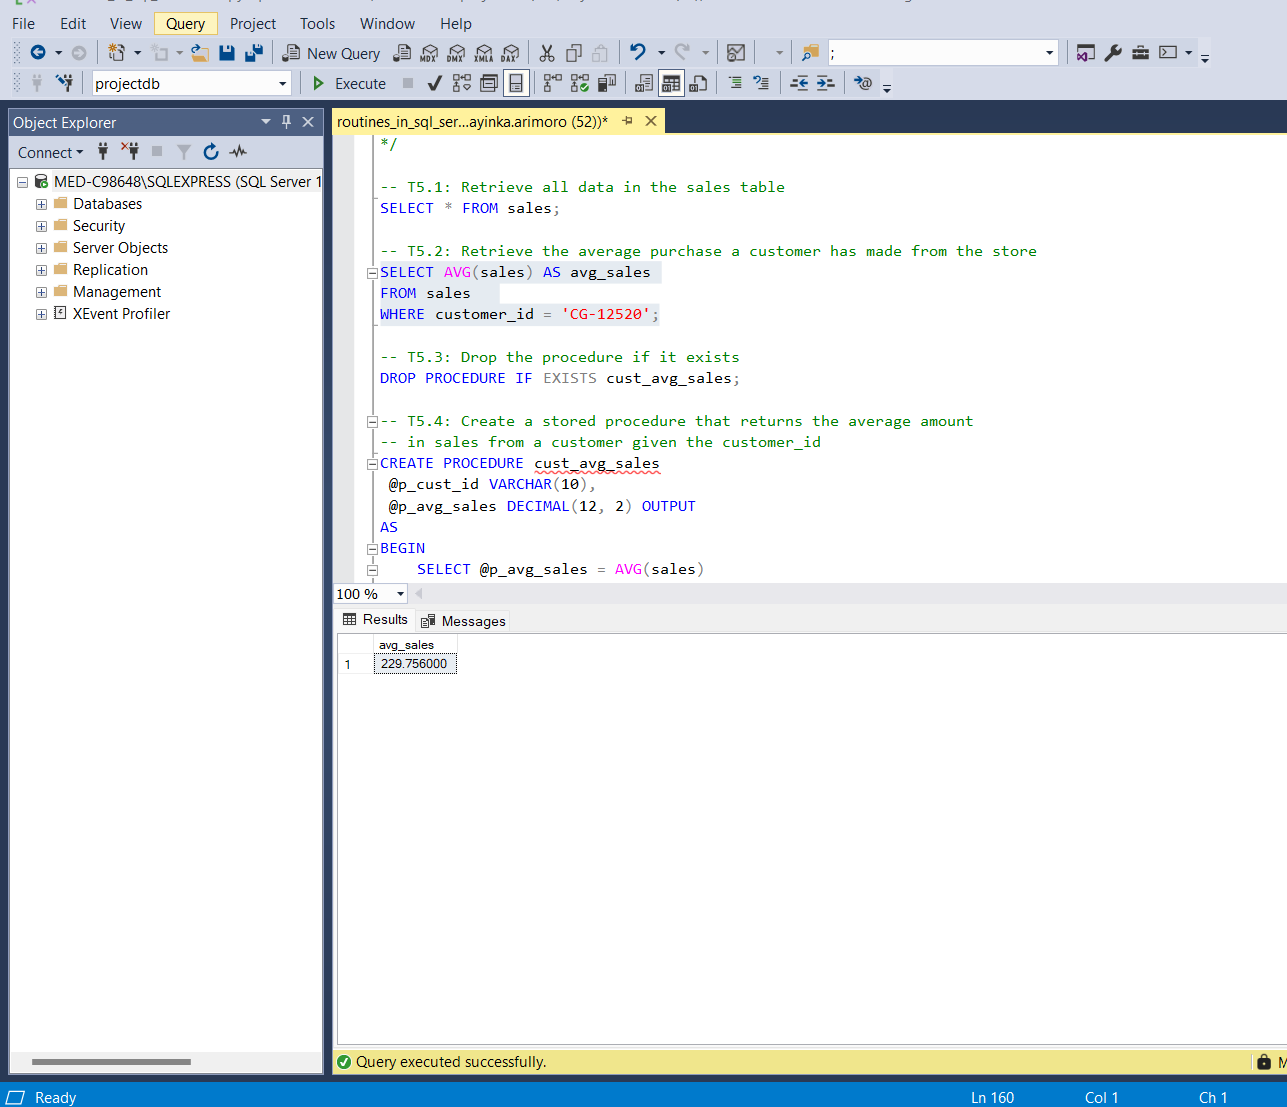1287x1107 pixels.
Task: Refresh the Object Explorer
Action: (x=211, y=152)
